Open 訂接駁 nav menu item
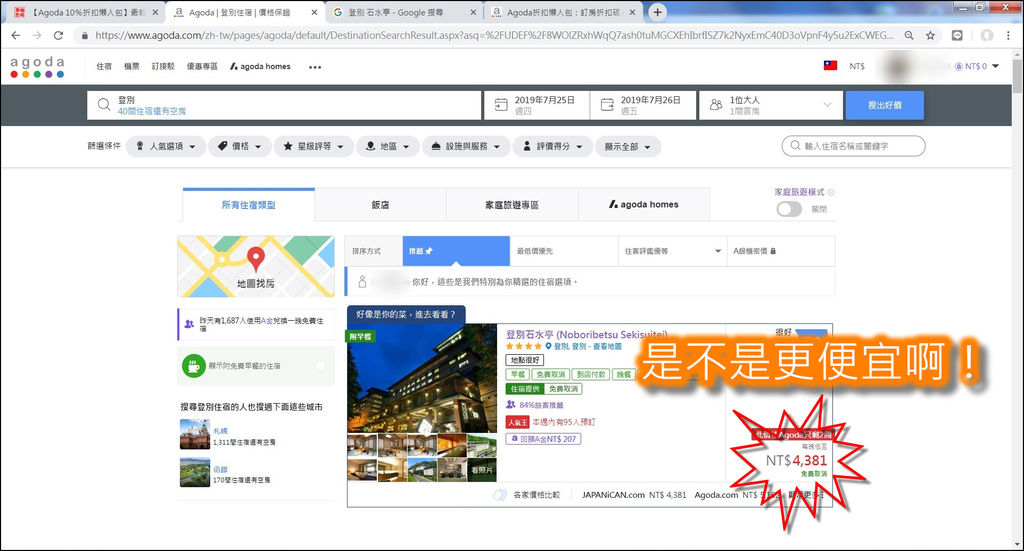The width and height of the screenshot is (1024, 551). tap(163, 67)
